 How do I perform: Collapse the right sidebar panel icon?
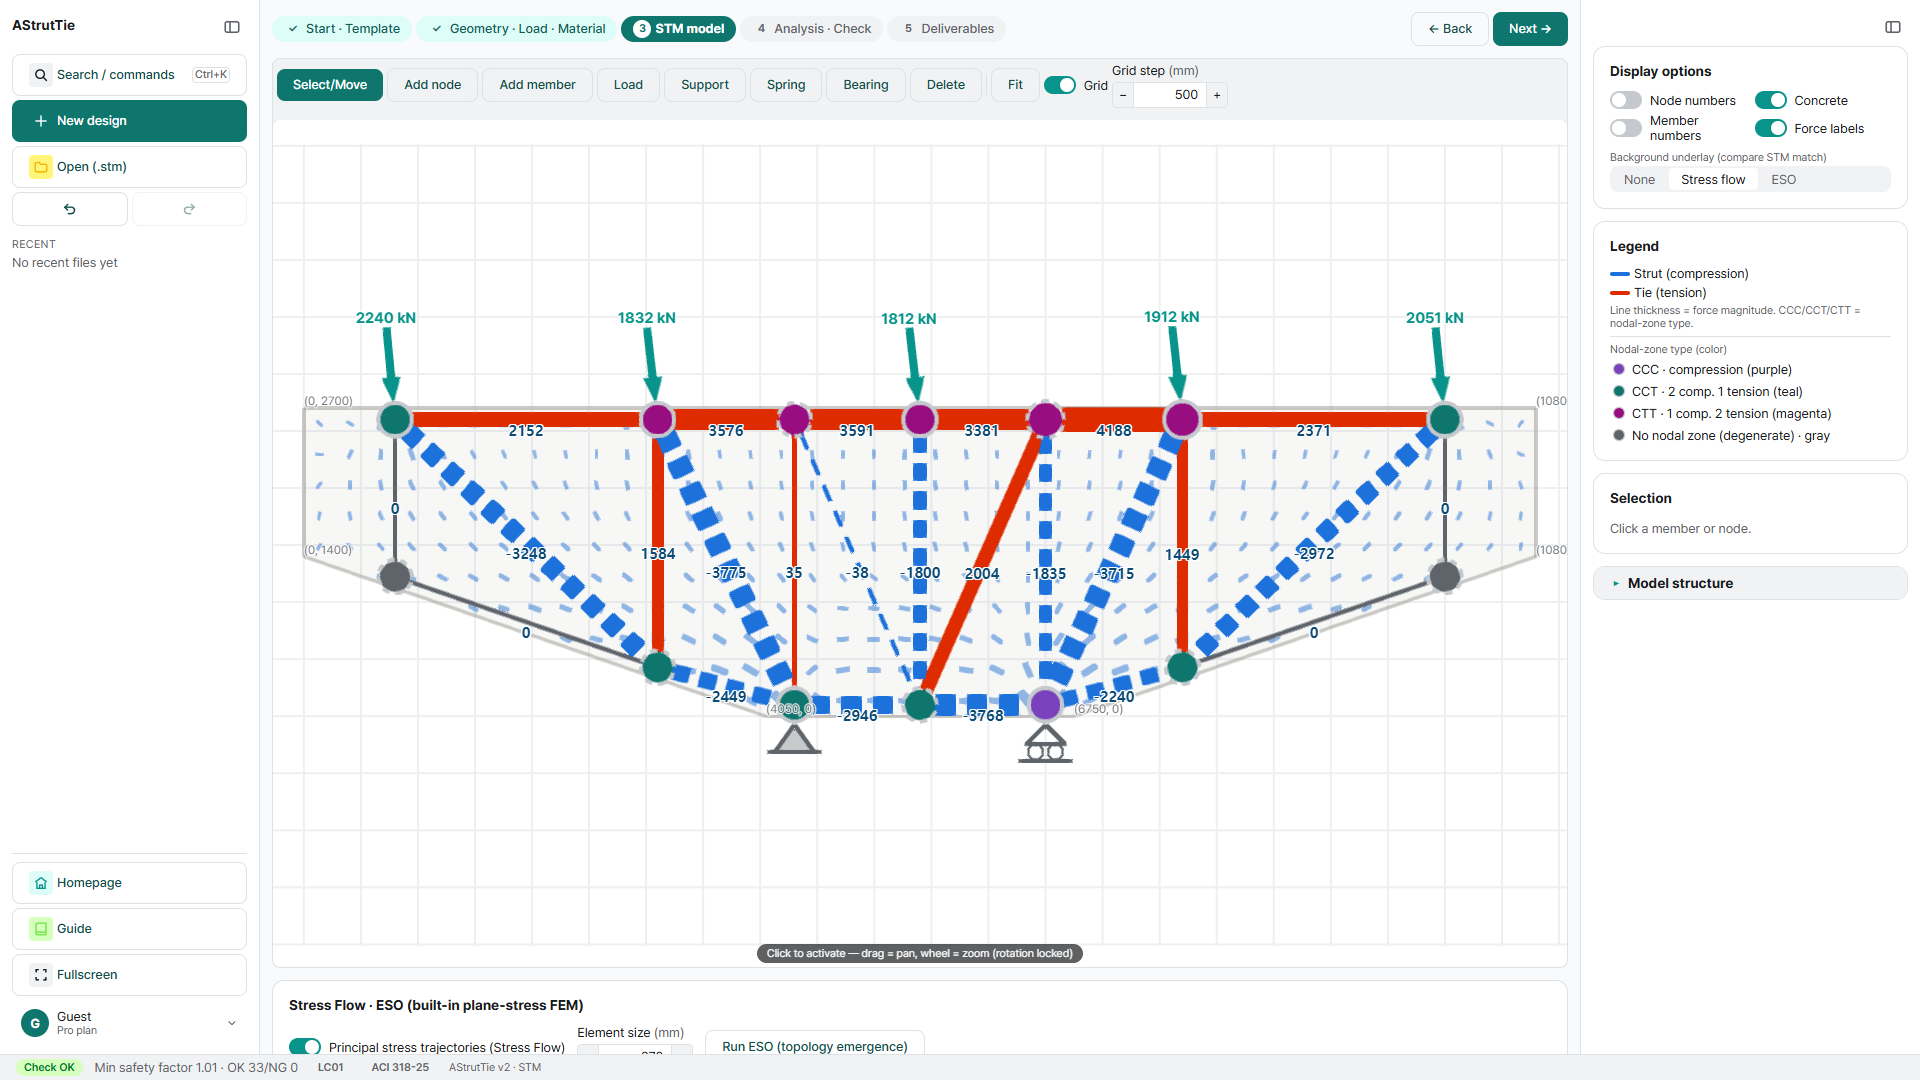point(1893,27)
